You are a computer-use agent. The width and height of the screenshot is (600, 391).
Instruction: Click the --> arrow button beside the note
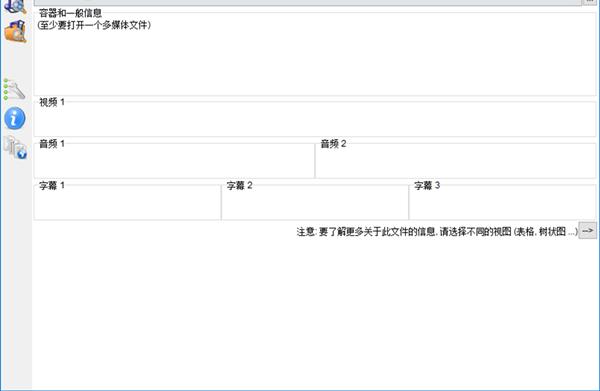587,230
